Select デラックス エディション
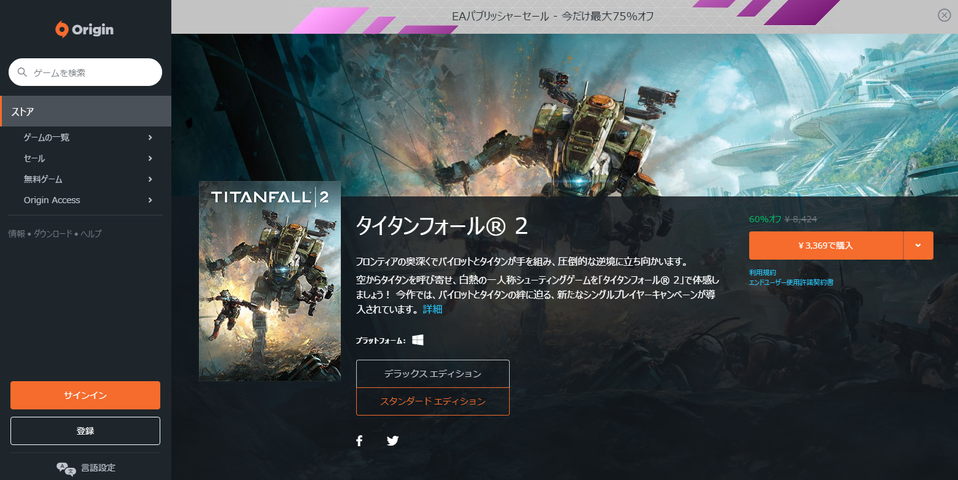The height and width of the screenshot is (480, 958). (433, 373)
